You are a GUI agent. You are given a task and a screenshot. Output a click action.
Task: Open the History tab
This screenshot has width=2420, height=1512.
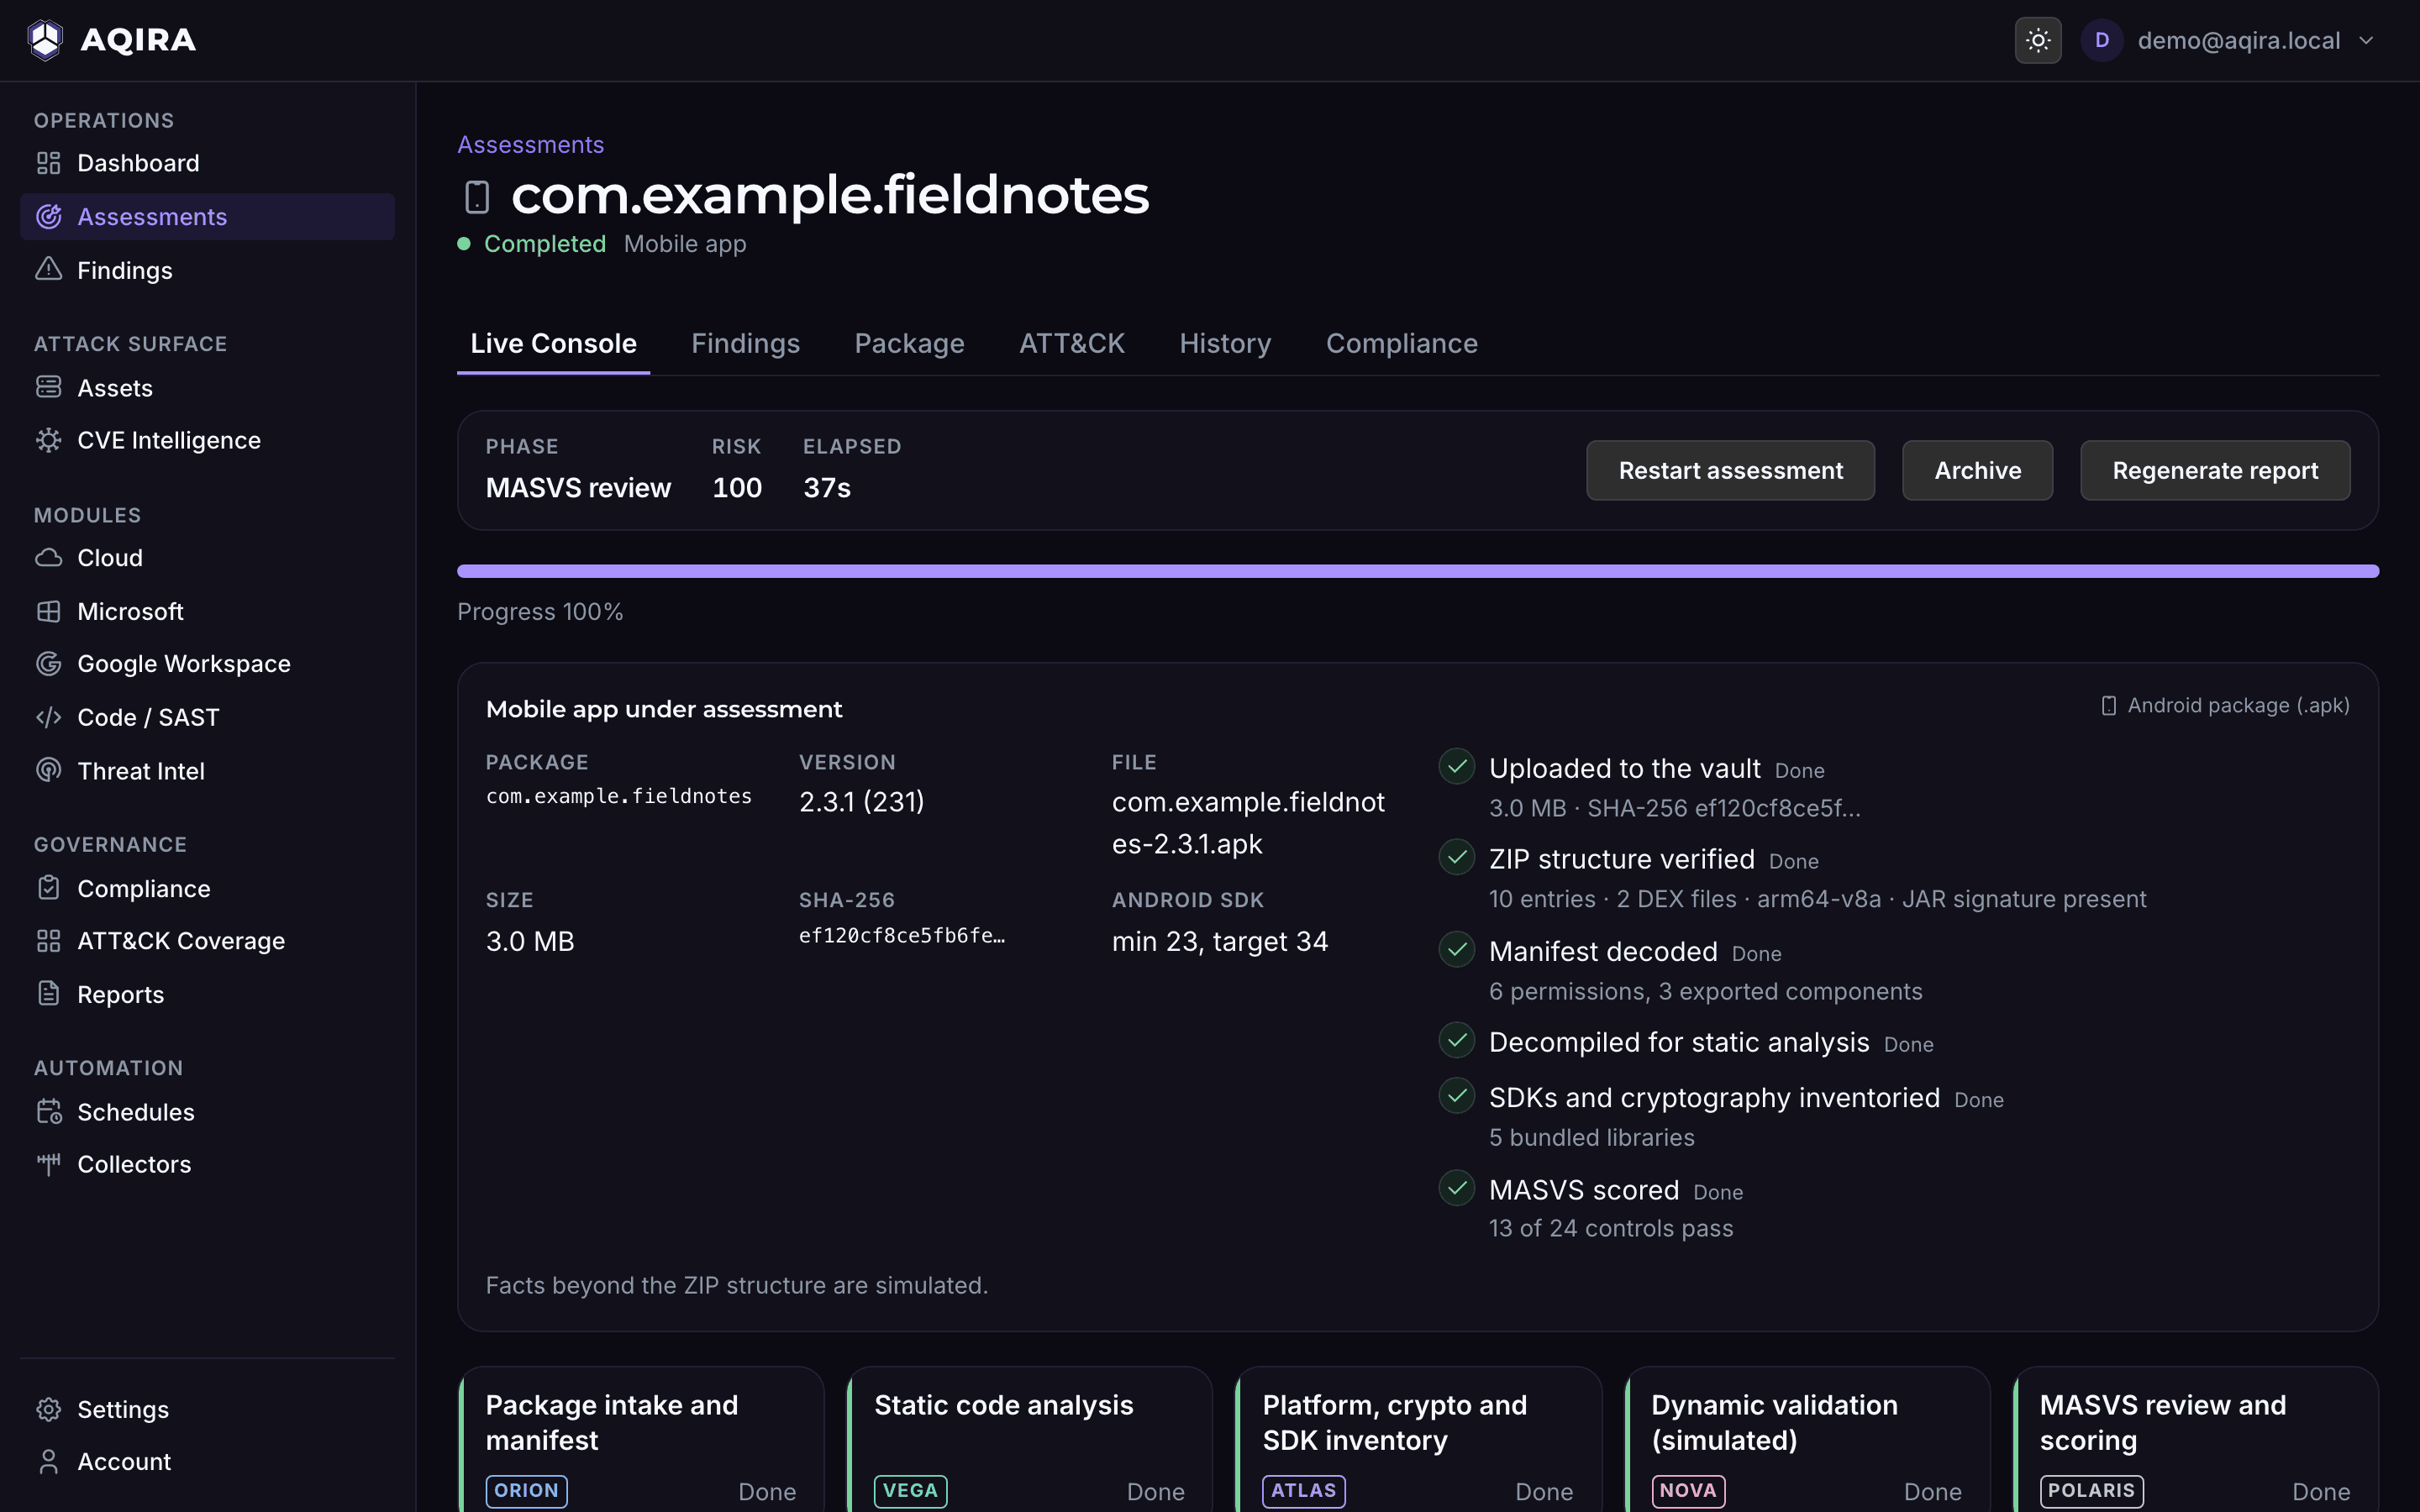point(1225,343)
